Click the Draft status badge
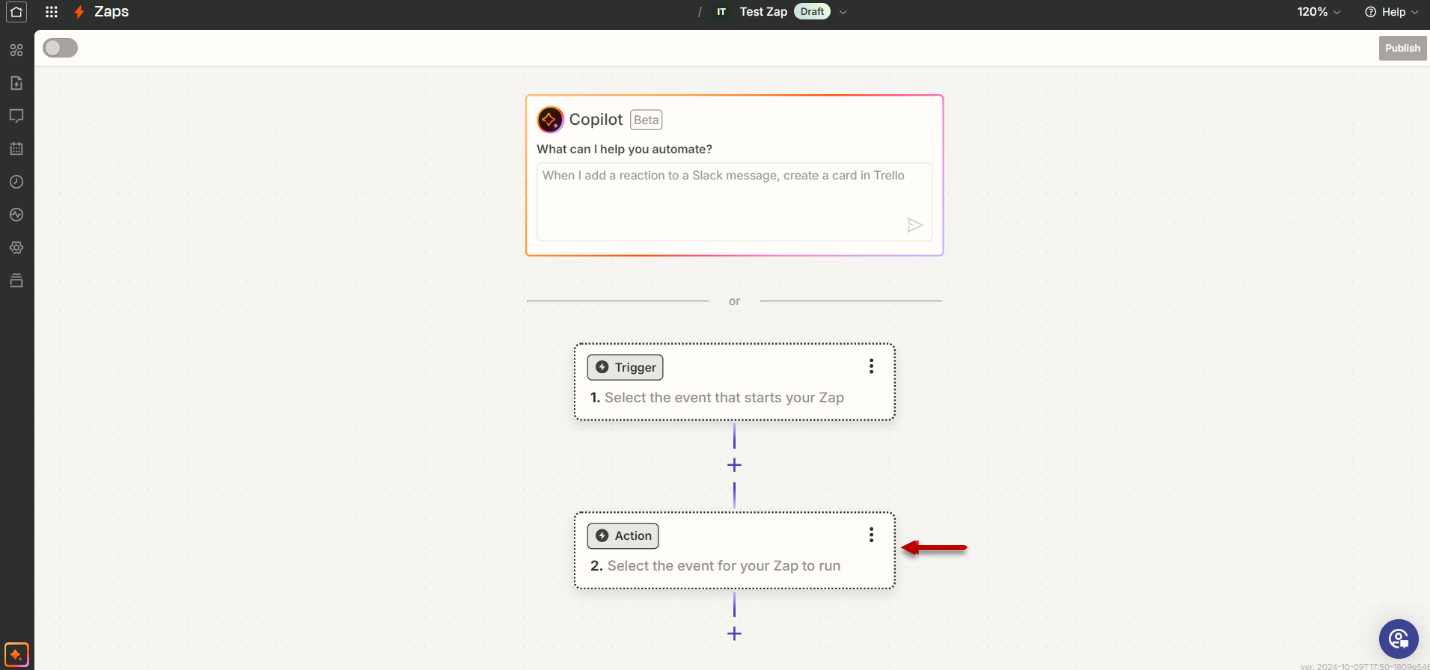Image resolution: width=1430 pixels, height=670 pixels. tap(812, 12)
